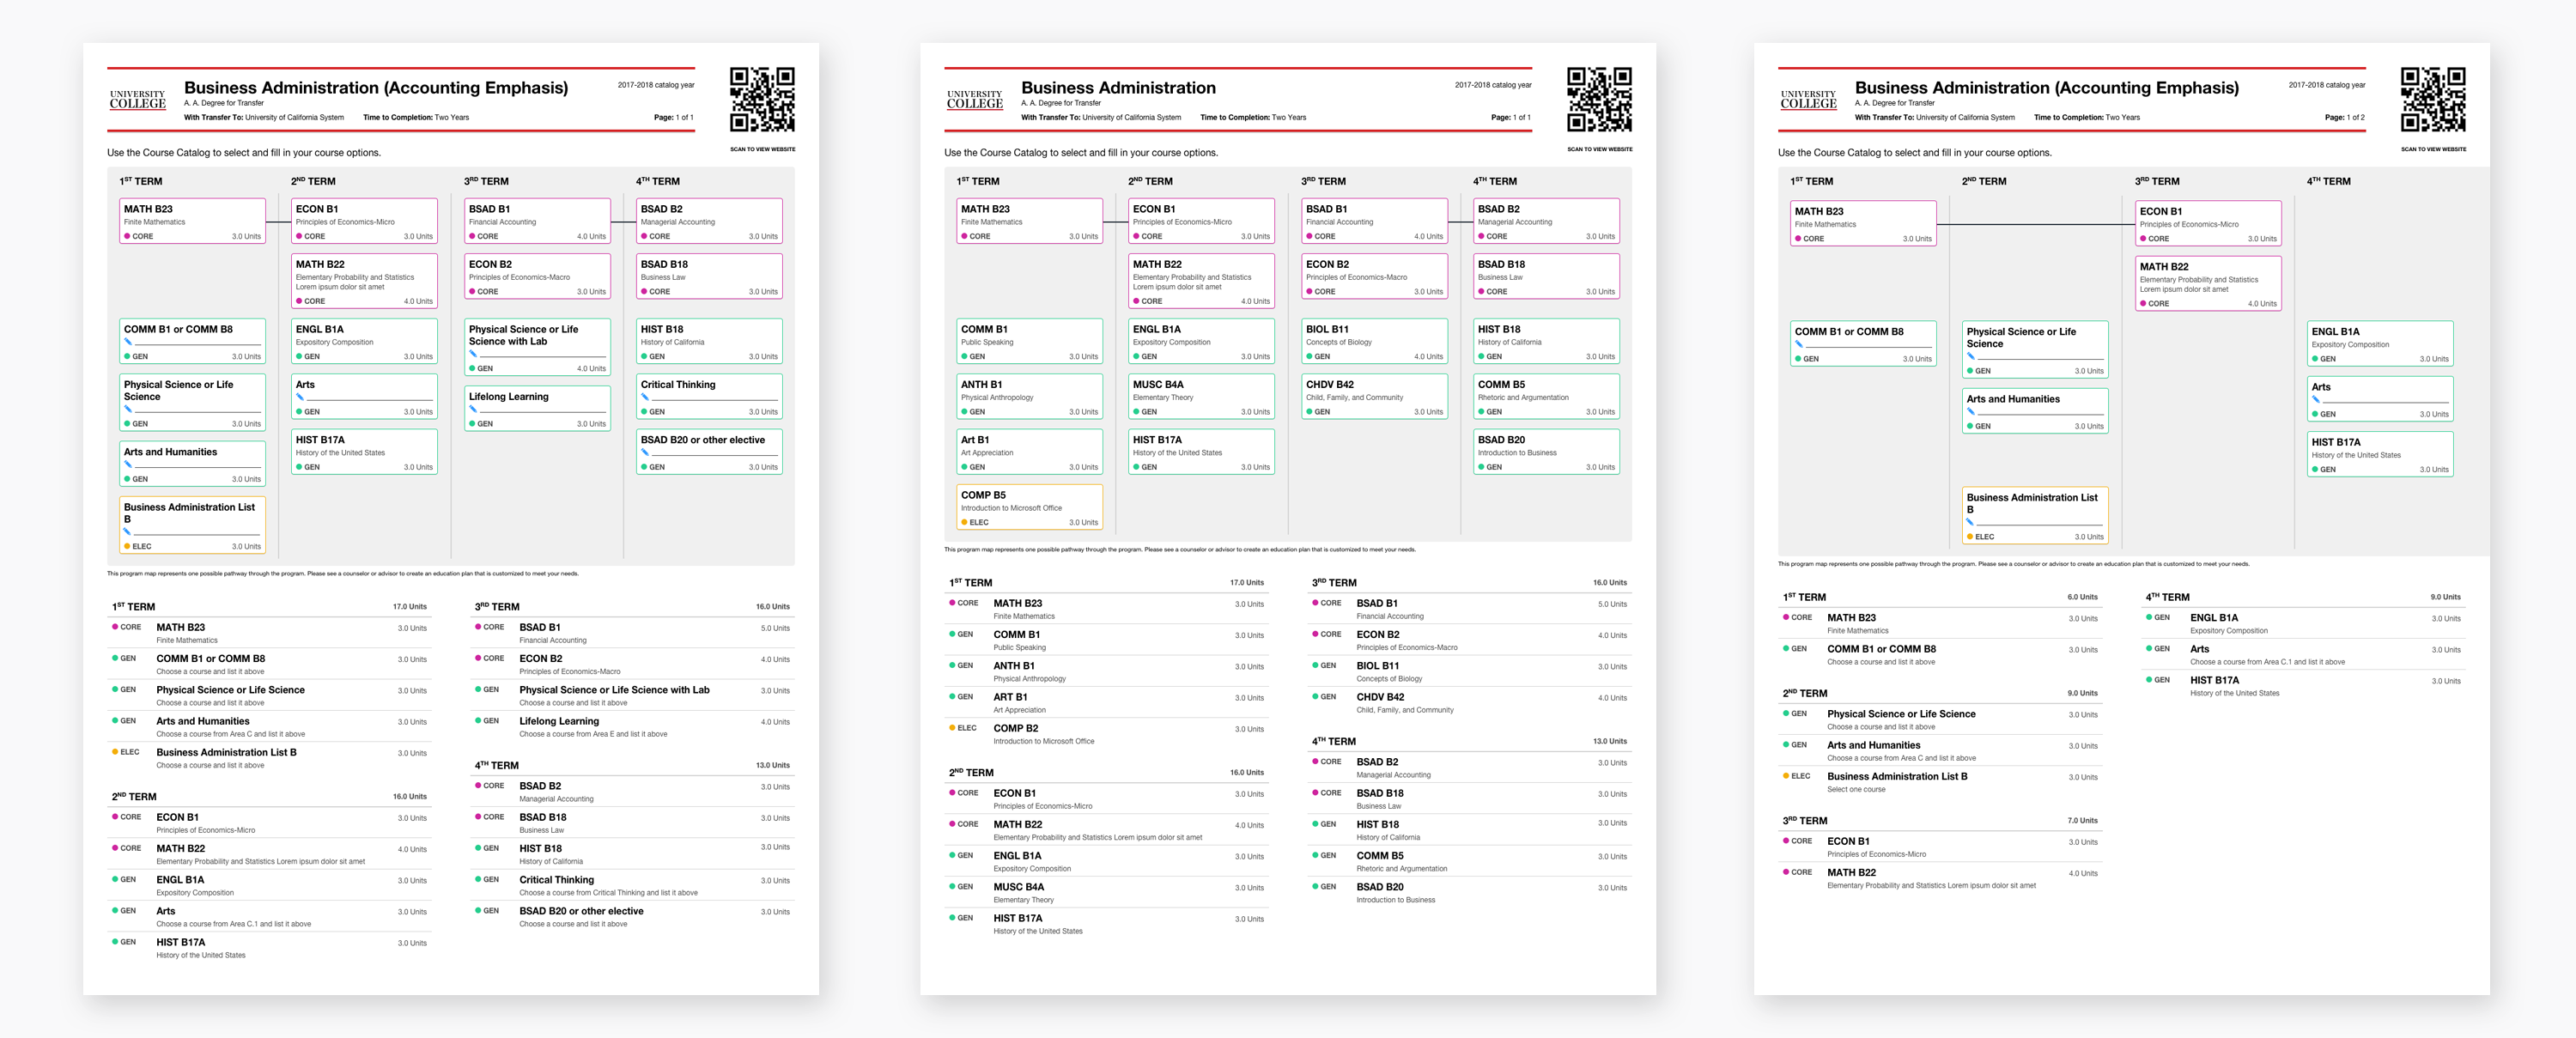Screen dimensions: 2576x1038
Task: Click the pencil icon in the BSAD B20 or other elective card
Action: pos(645,452)
